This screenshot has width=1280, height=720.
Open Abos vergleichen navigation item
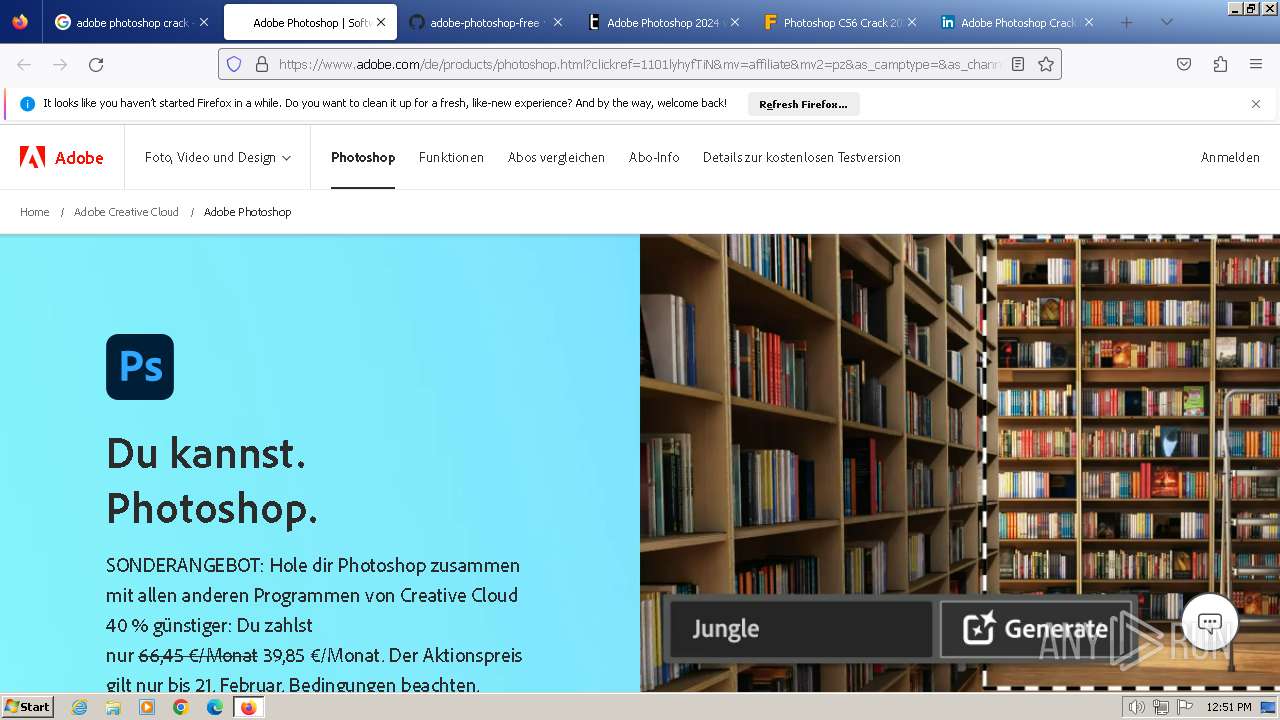556,157
